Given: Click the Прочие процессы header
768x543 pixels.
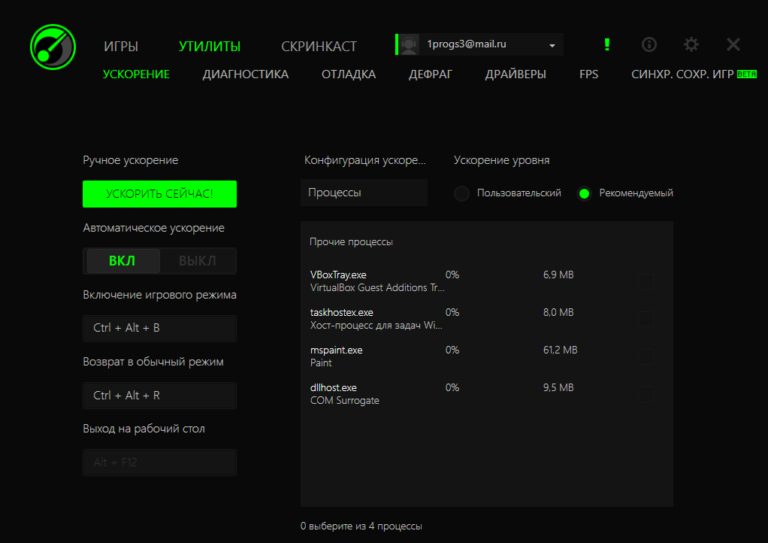Looking at the screenshot, I should tap(351, 242).
